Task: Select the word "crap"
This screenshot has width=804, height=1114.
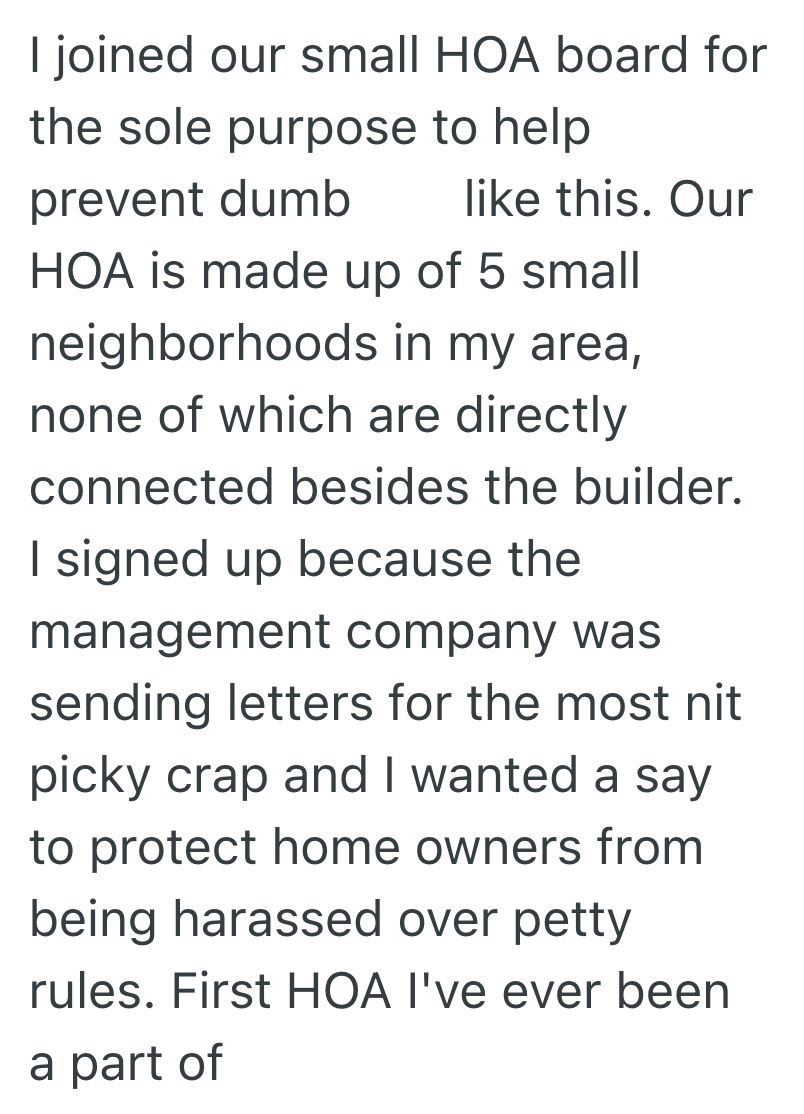Action: tap(223, 777)
